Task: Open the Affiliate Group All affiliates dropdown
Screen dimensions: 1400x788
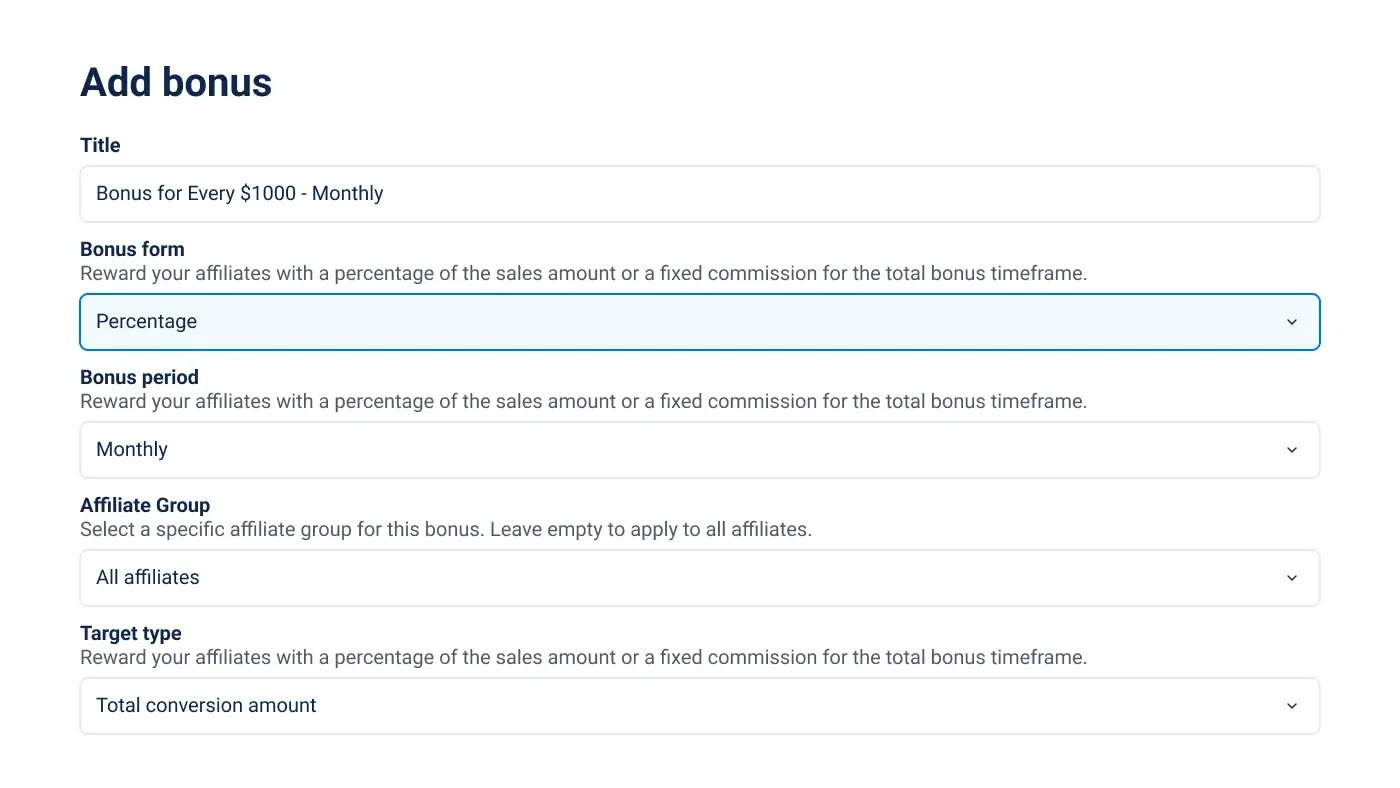Action: [700, 578]
